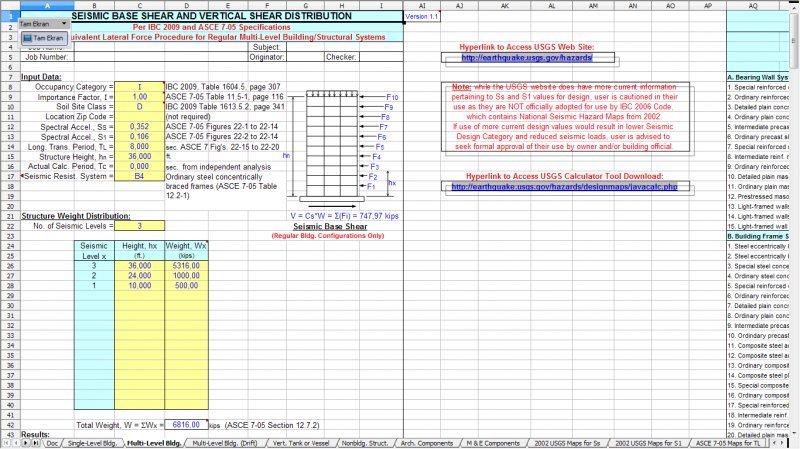Viewport: 800px width, 449px height.
Task: Switch to the Single-Level Bldg. tab
Action: (92, 443)
